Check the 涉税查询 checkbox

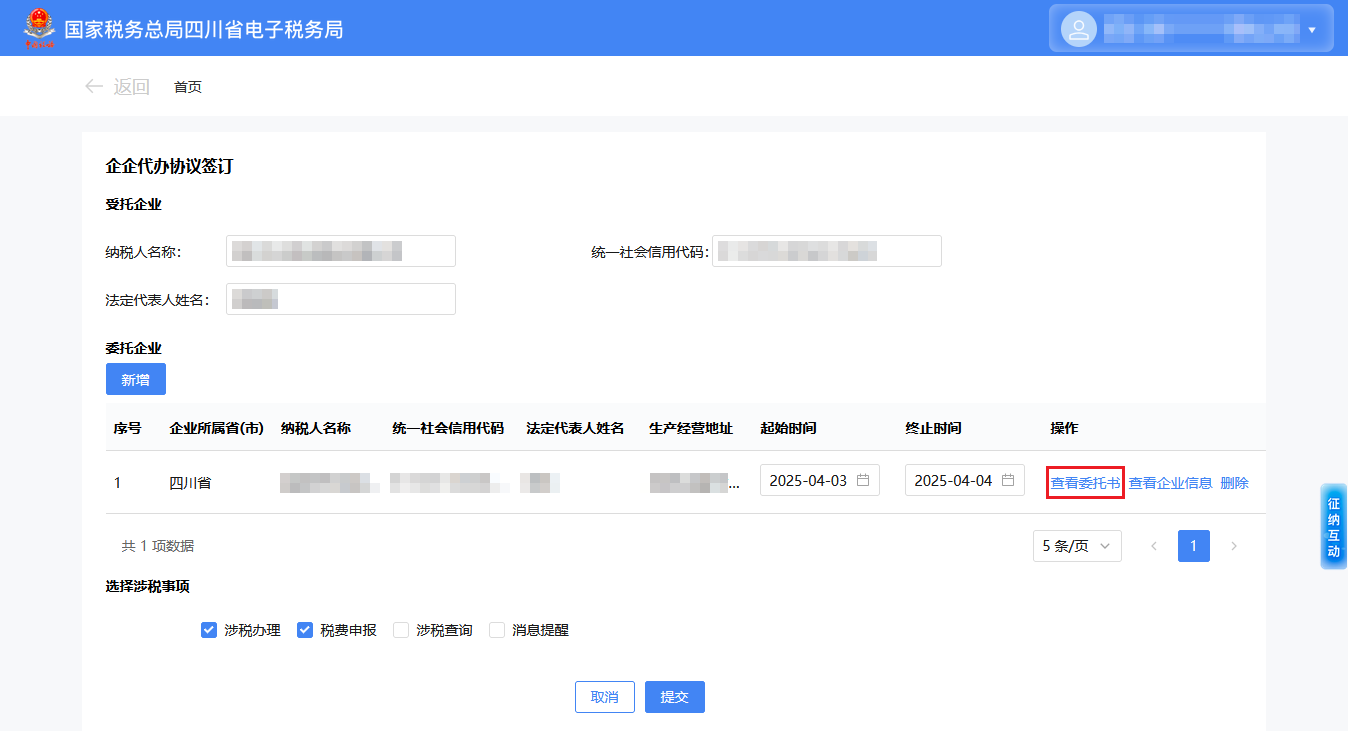click(x=401, y=630)
